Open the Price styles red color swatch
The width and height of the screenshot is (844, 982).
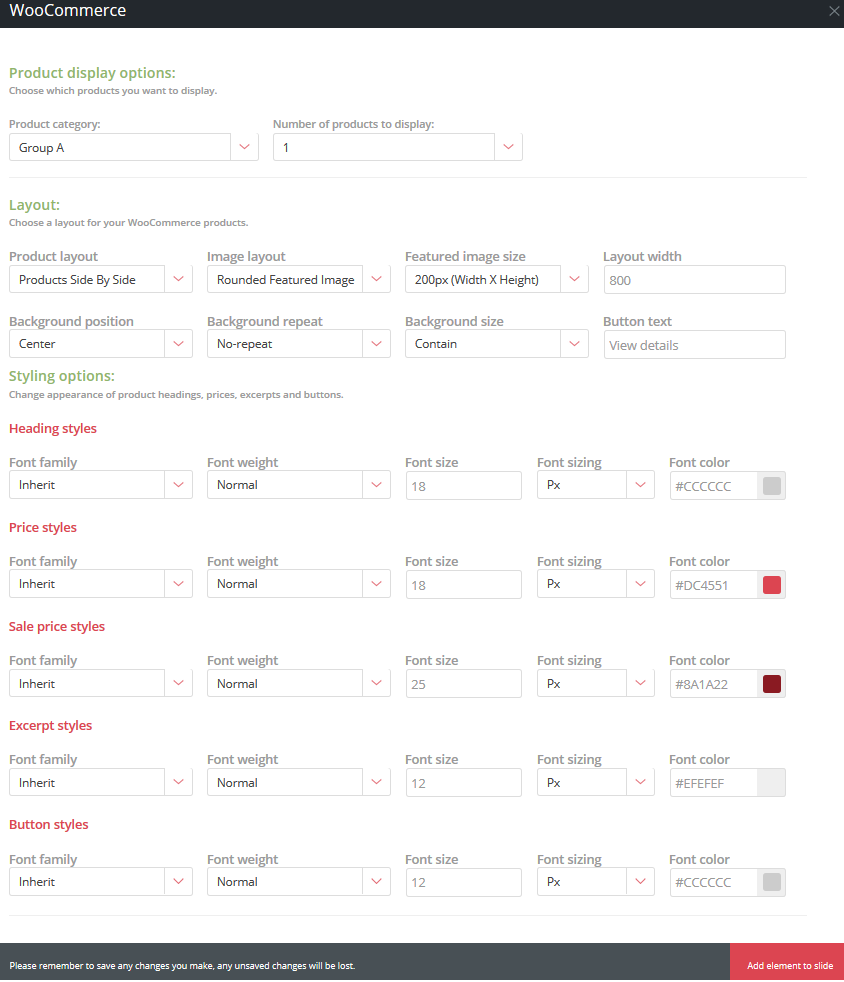(x=771, y=585)
